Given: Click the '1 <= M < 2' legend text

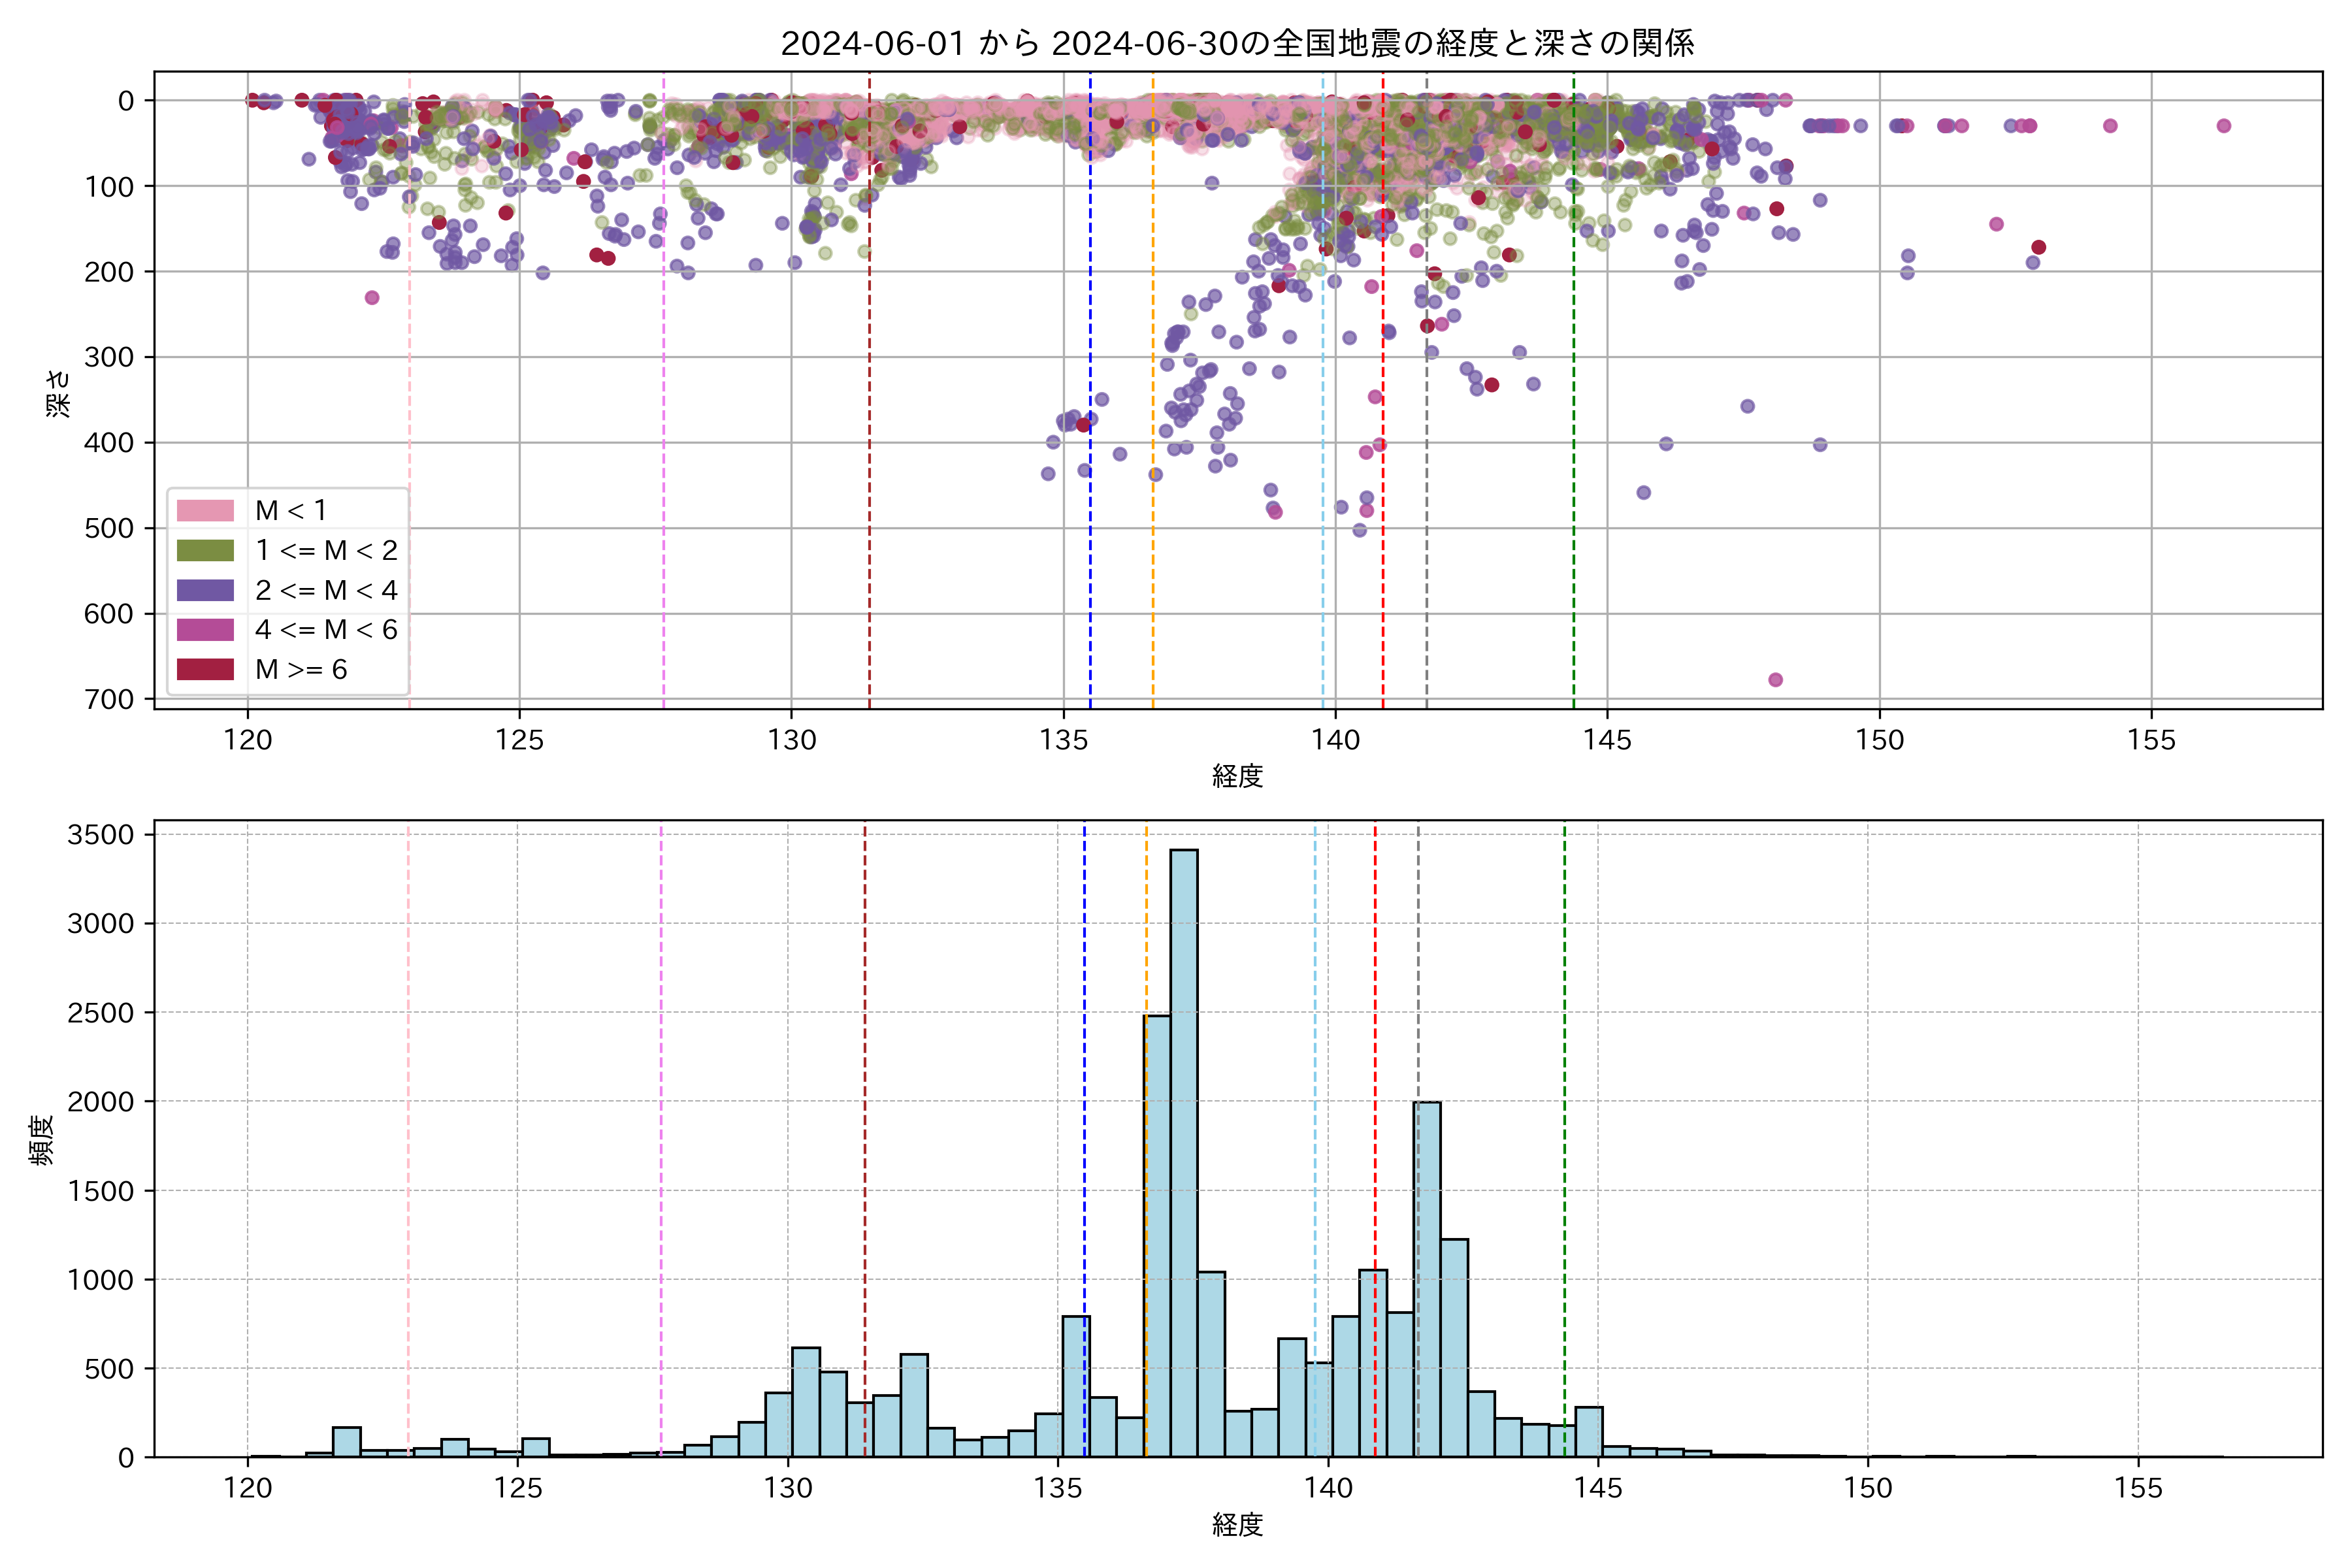Looking at the screenshot, I should [x=326, y=551].
